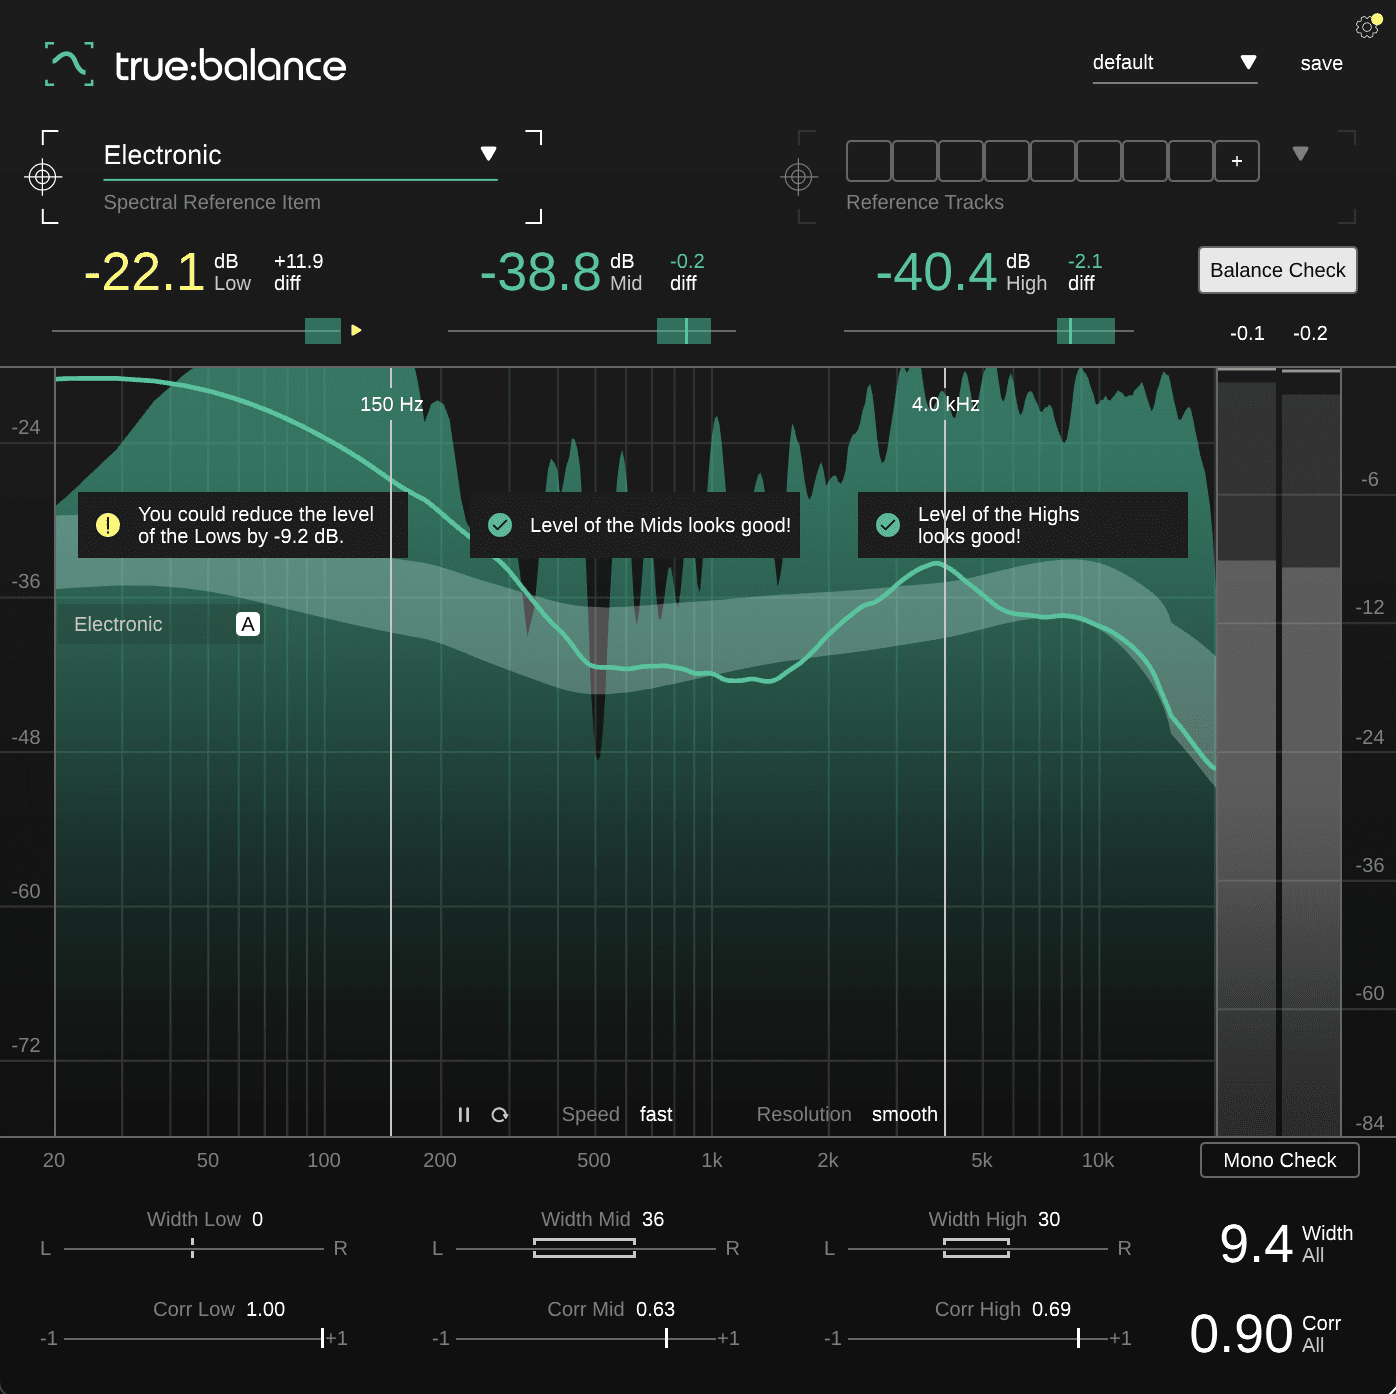1396x1394 pixels.
Task: Pause the spectrum analyzer
Action: click(x=464, y=1114)
